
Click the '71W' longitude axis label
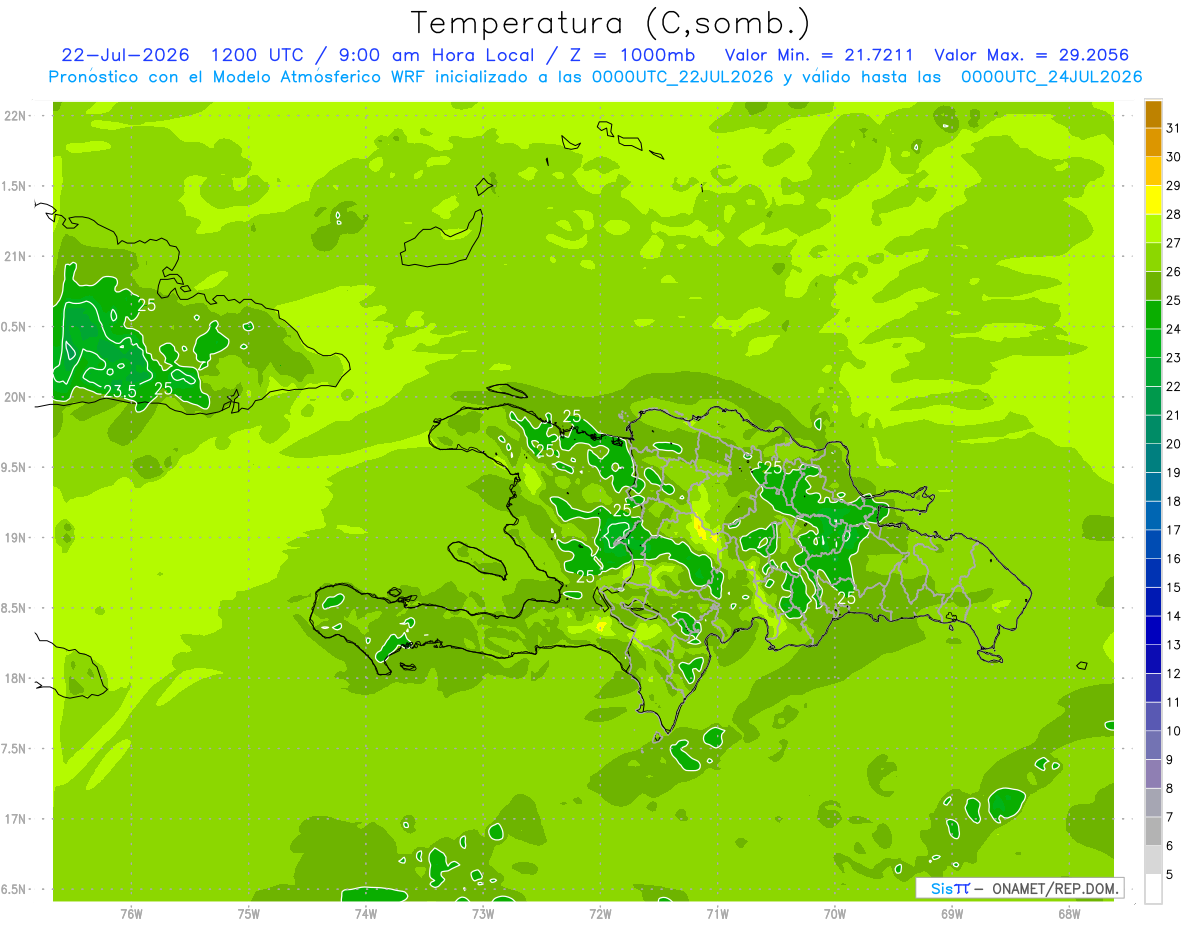click(717, 913)
